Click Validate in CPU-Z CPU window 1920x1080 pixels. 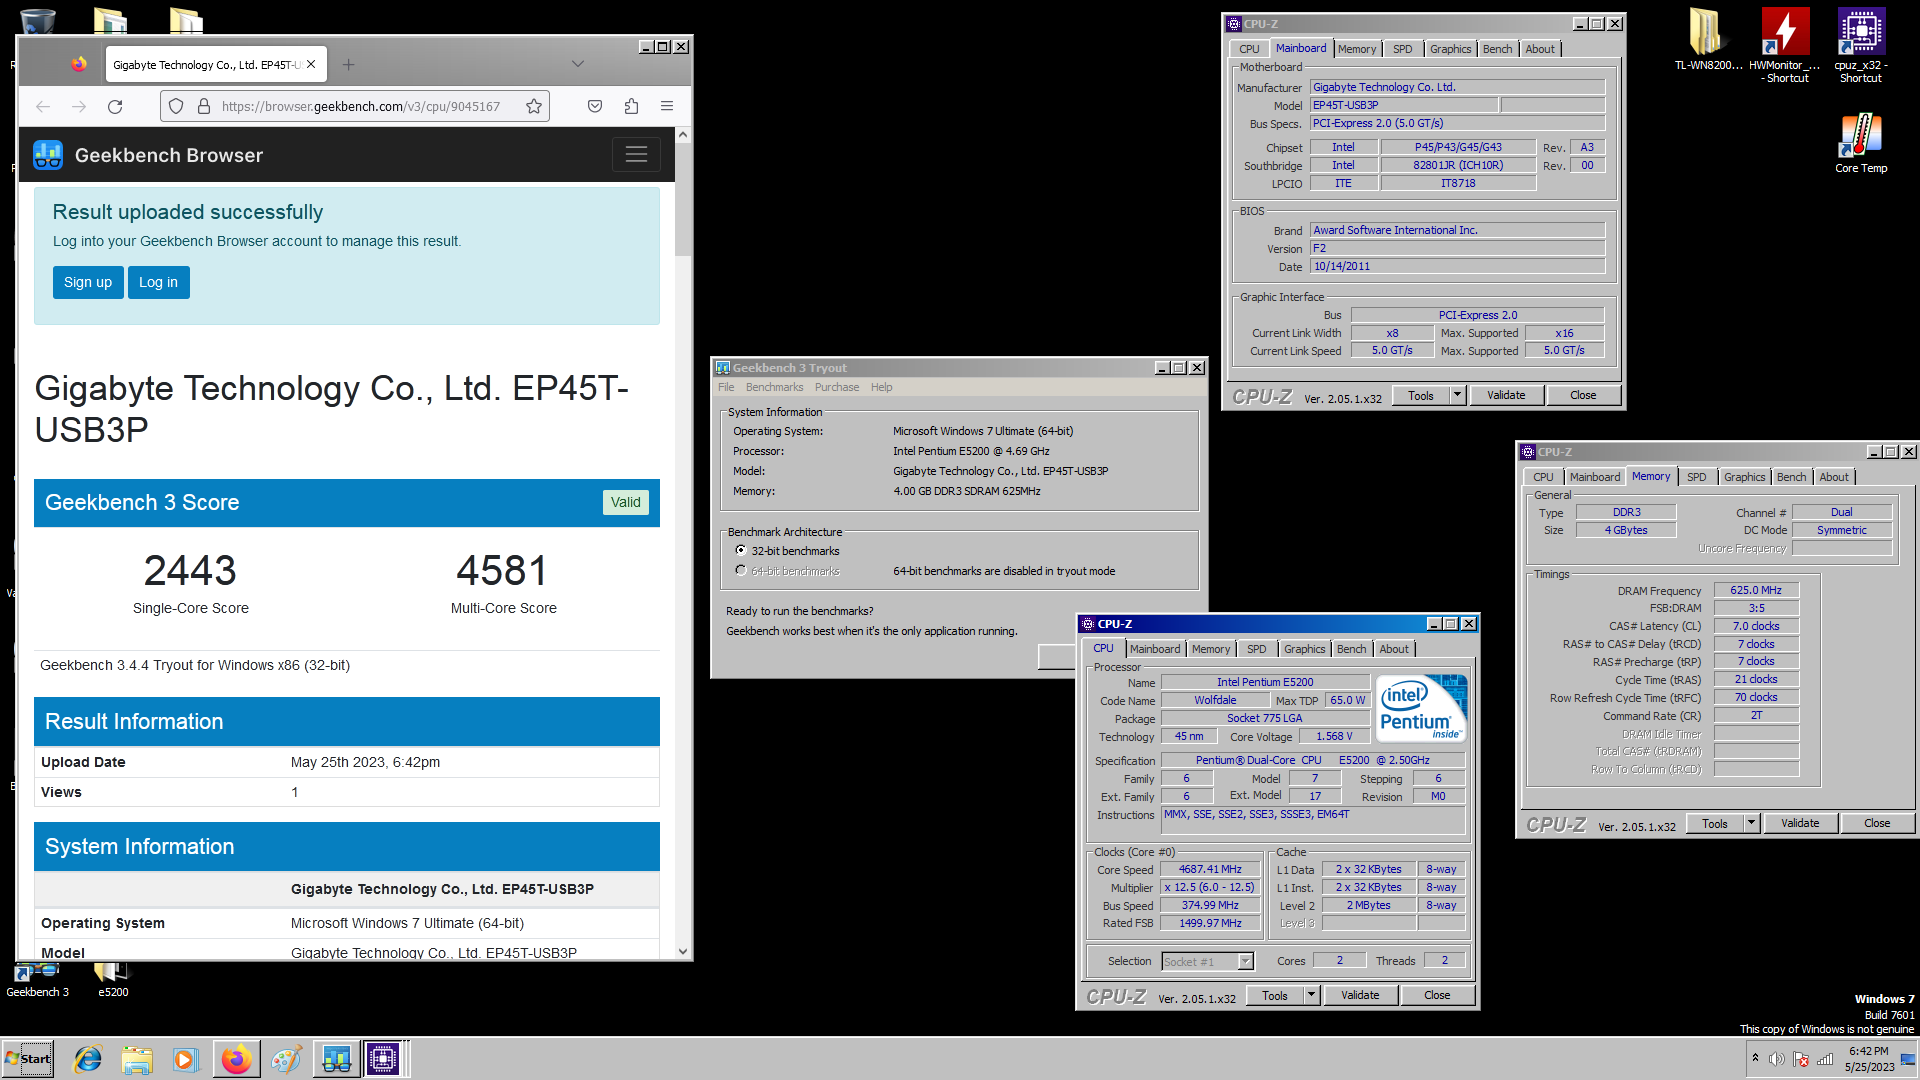1360,995
